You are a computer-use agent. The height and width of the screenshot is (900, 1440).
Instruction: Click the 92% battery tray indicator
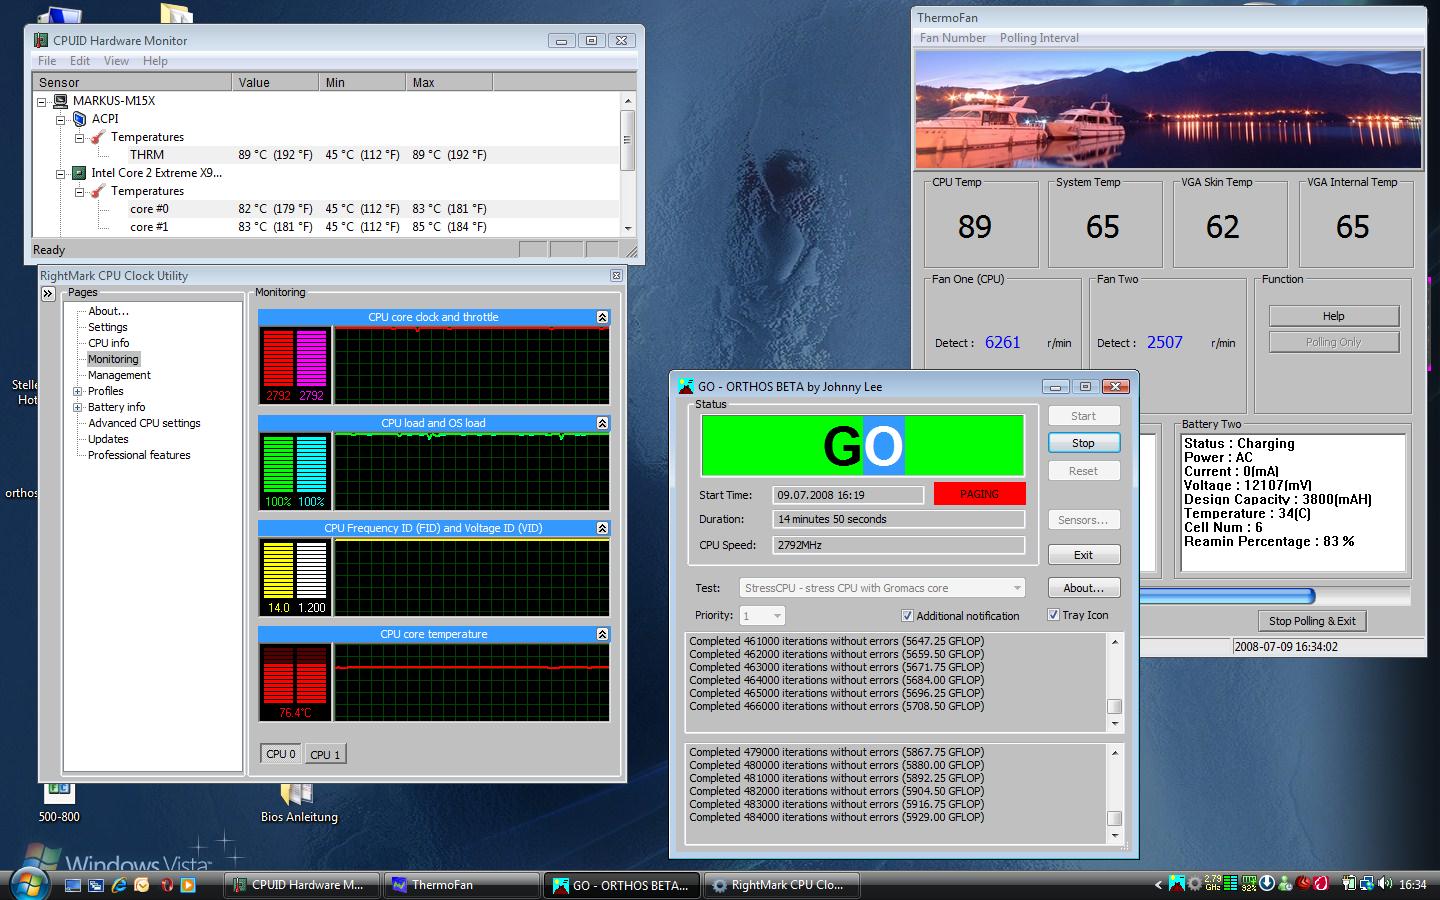click(1248, 884)
